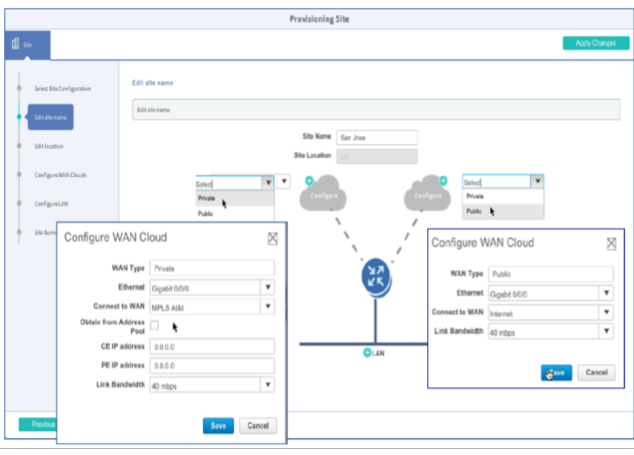This screenshot has height=455, width=634.
Task: Save the Private WAN Cloud settings
Action: (217, 425)
